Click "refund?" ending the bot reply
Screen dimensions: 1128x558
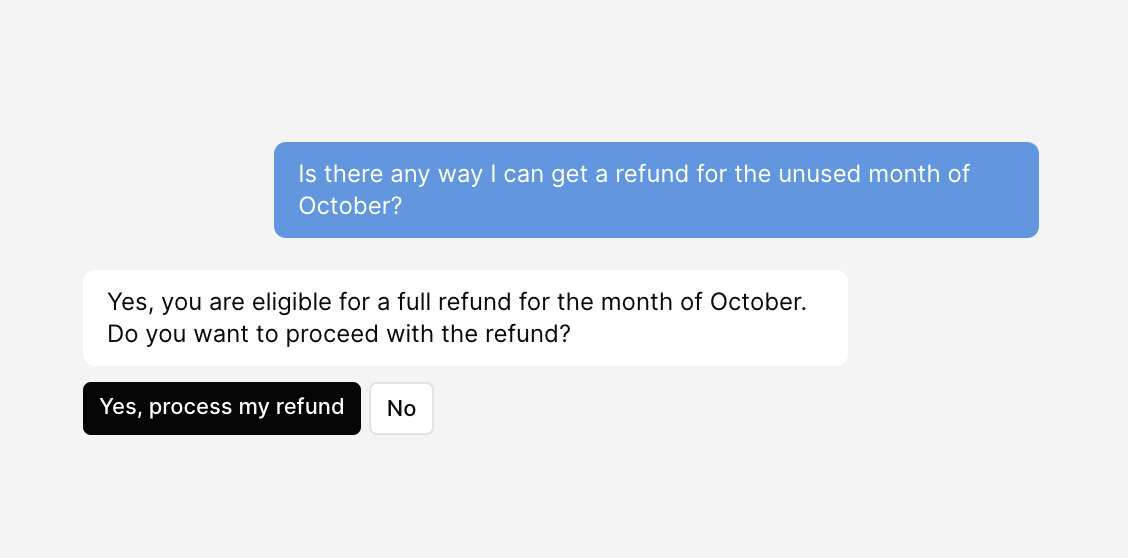[x=529, y=334]
